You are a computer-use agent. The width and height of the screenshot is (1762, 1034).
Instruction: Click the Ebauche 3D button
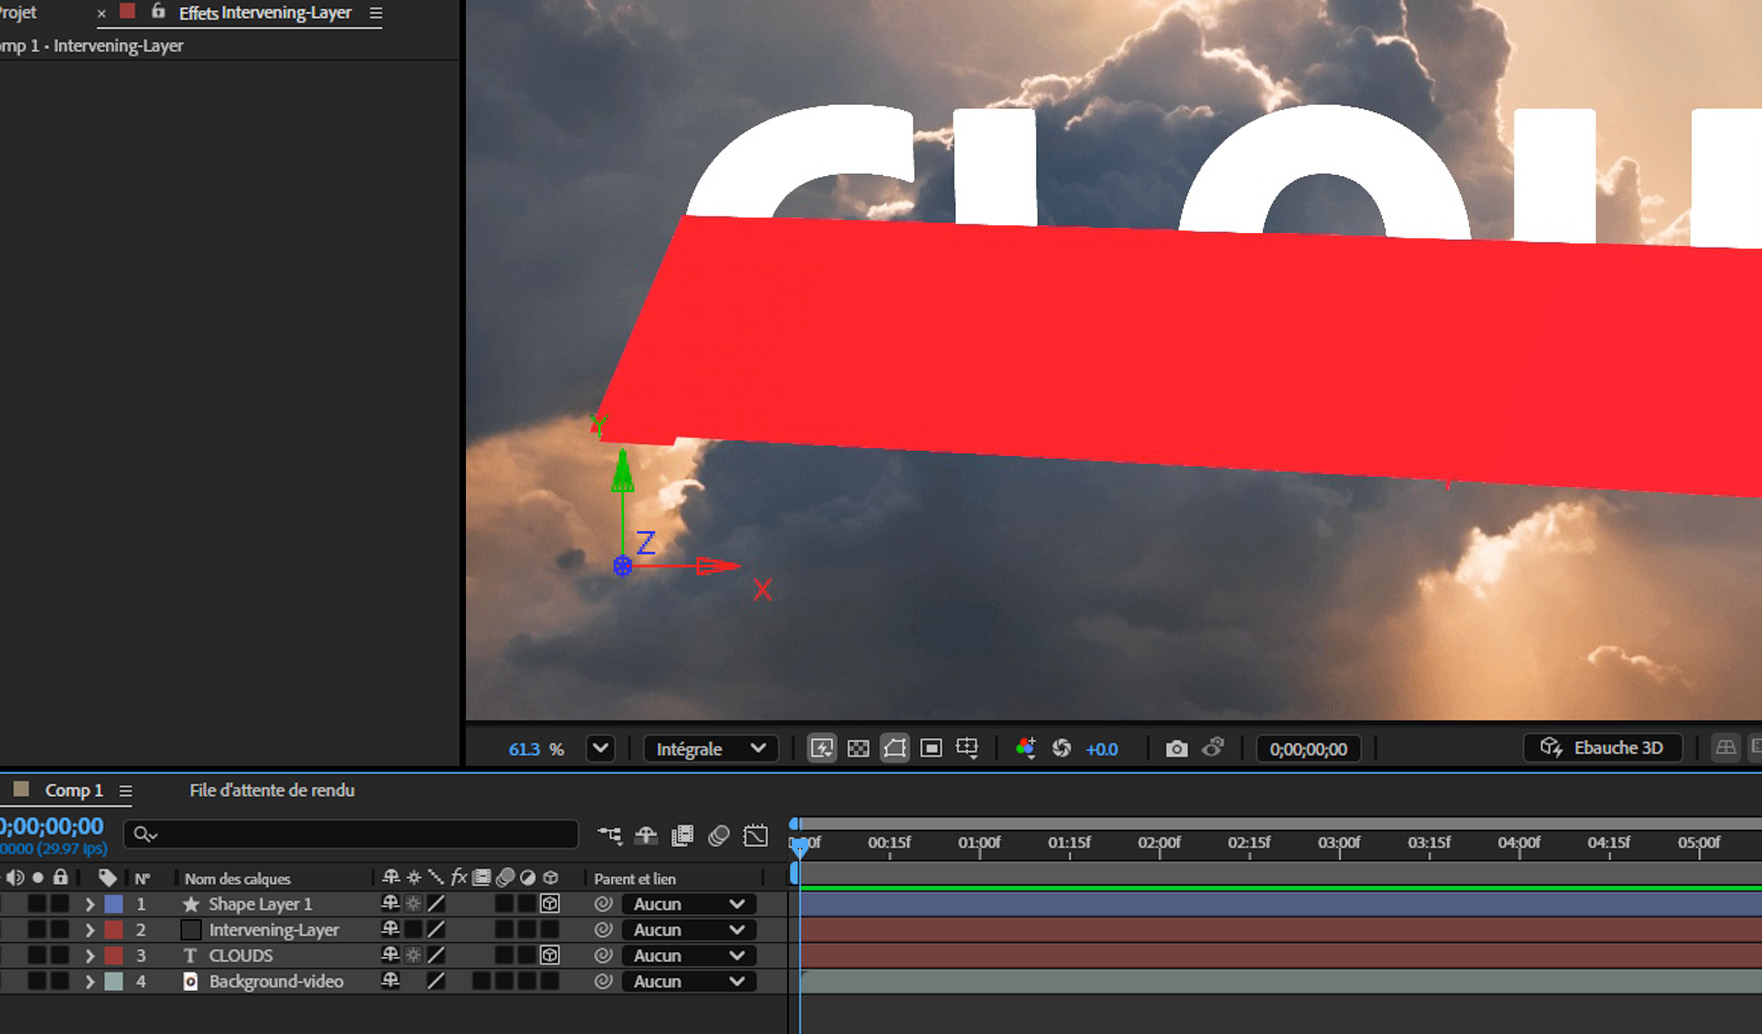coord(1602,747)
